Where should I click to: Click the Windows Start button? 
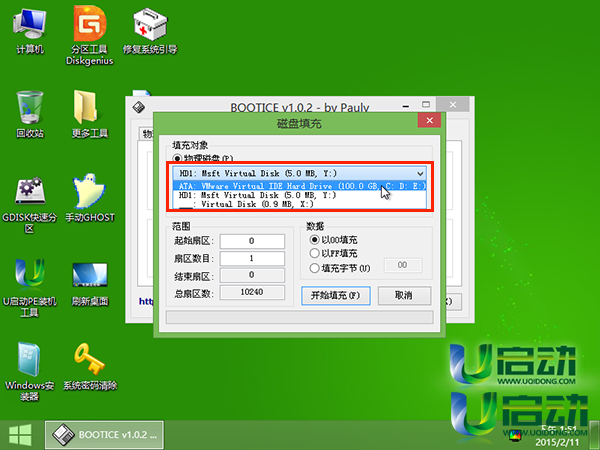pyautogui.click(x=21, y=435)
